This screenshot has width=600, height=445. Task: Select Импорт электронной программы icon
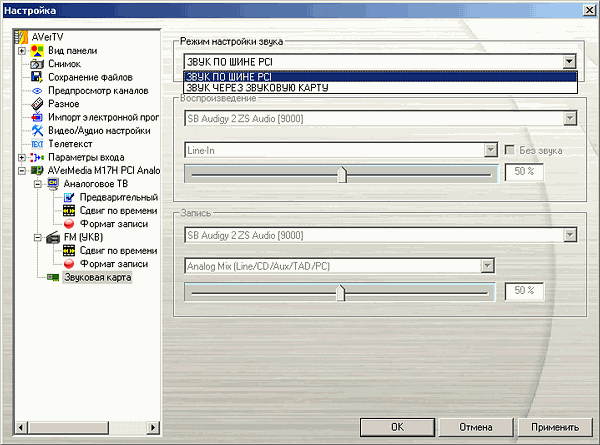(37, 117)
